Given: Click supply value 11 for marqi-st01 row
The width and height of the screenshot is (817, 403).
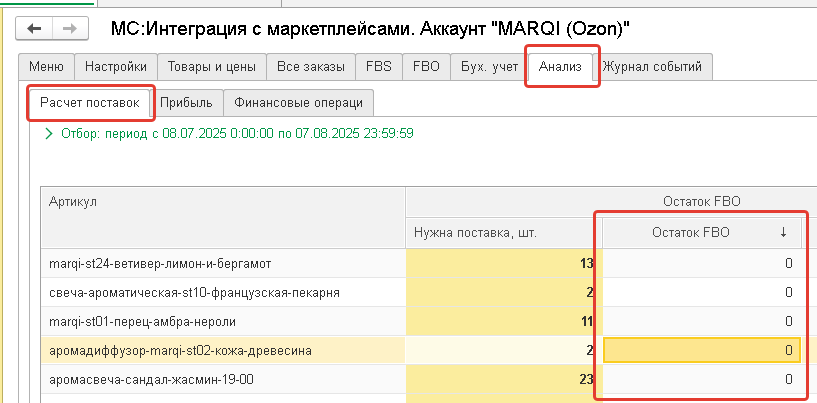Looking at the screenshot, I should click(x=504, y=322).
